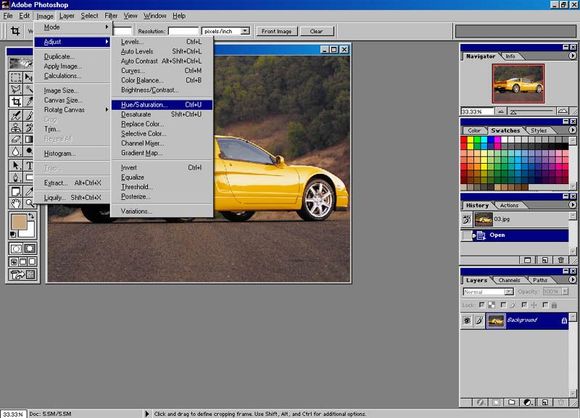Select the Clone Stamp tool

pyautogui.click(x=15, y=128)
